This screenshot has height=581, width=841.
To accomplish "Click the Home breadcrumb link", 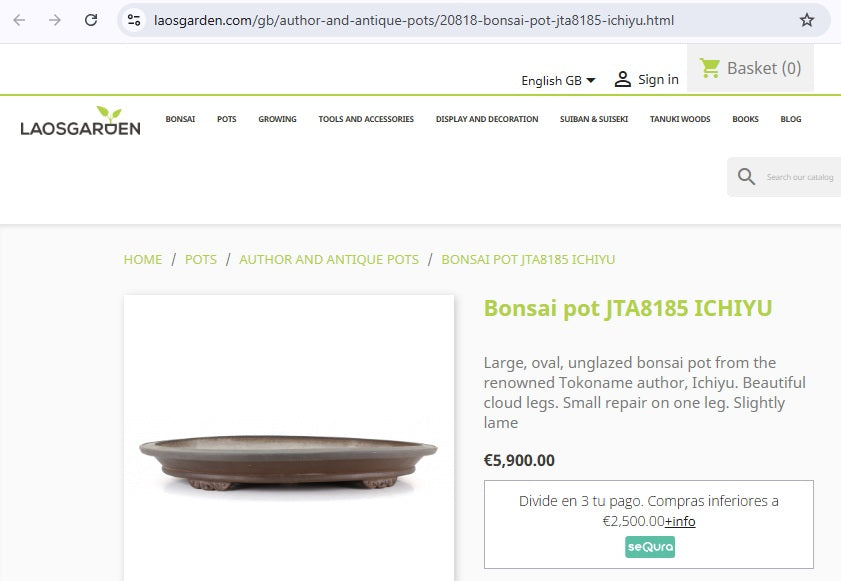I will point(142,259).
